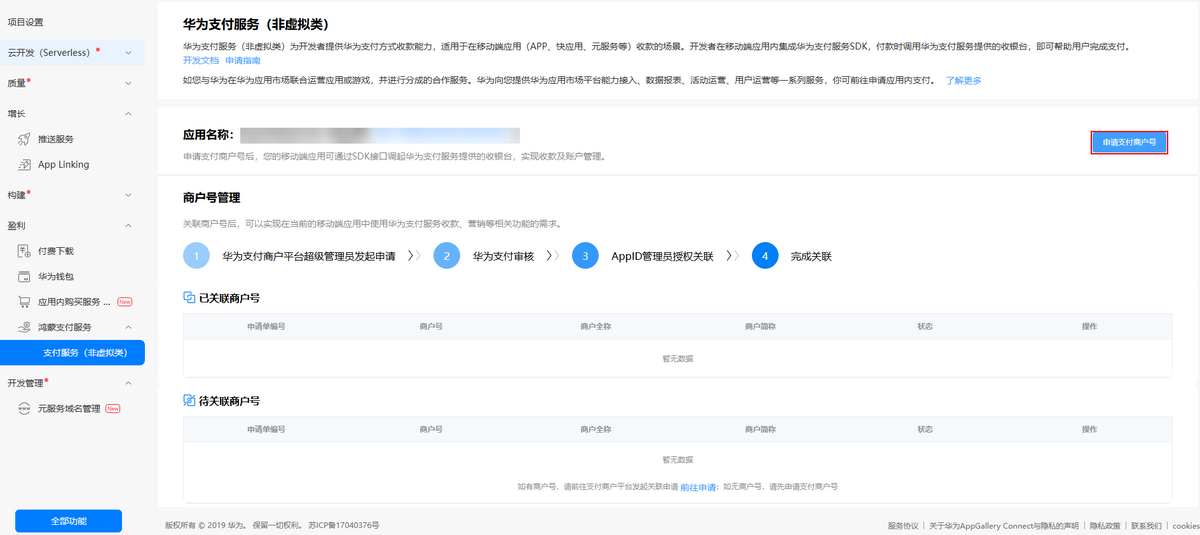Expand the 构建 sidebar section chevron
Screen dimensions: 1200x535
[128, 195]
